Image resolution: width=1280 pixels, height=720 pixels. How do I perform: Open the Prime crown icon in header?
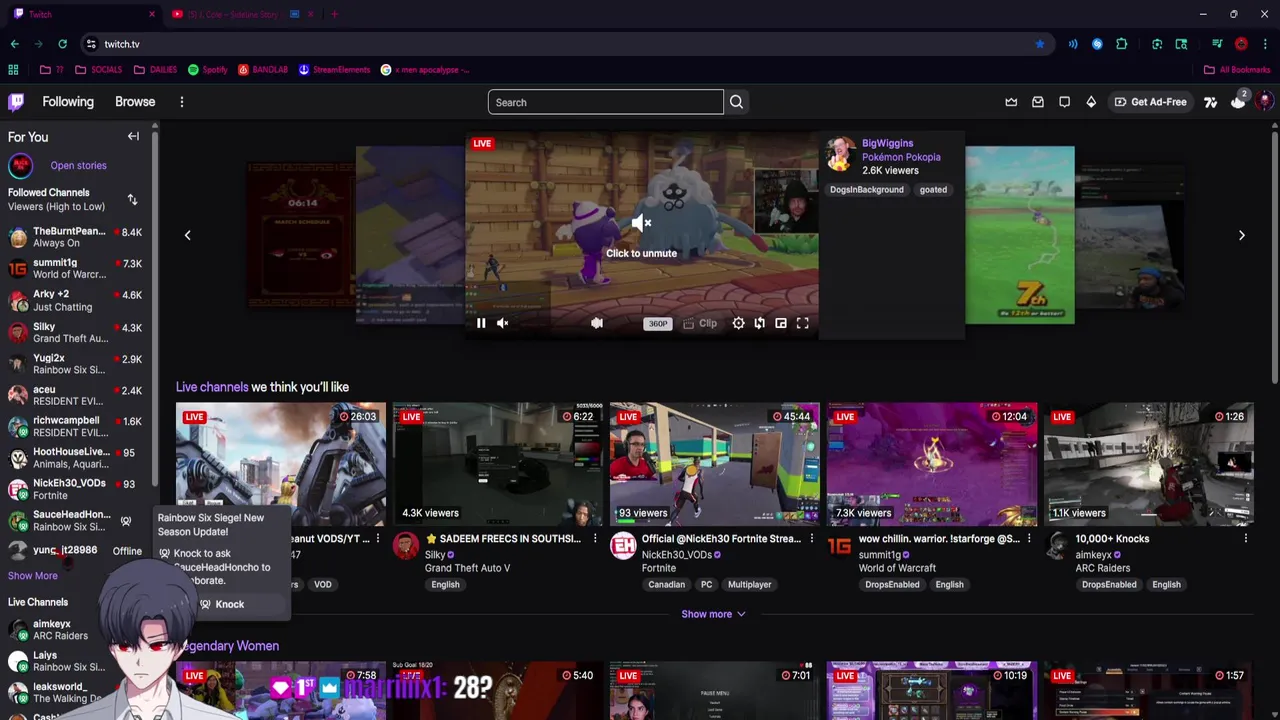pyautogui.click(x=1011, y=102)
